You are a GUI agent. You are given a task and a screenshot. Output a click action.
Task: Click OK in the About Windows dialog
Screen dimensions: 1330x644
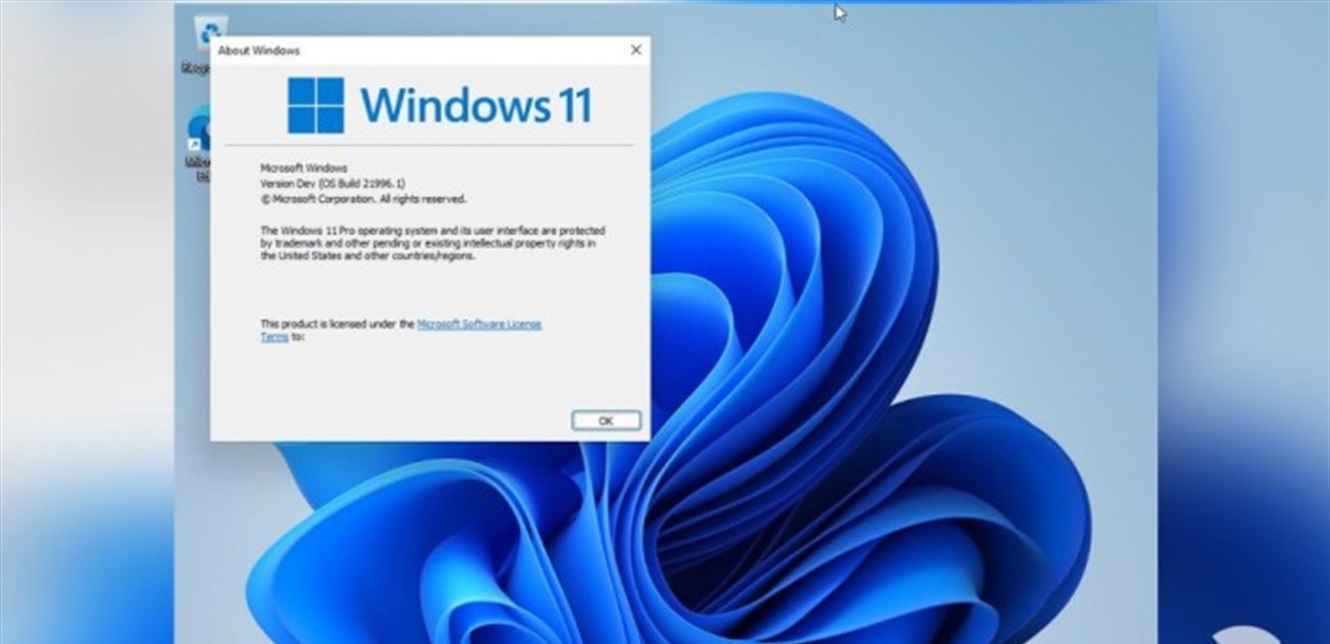[x=606, y=420]
